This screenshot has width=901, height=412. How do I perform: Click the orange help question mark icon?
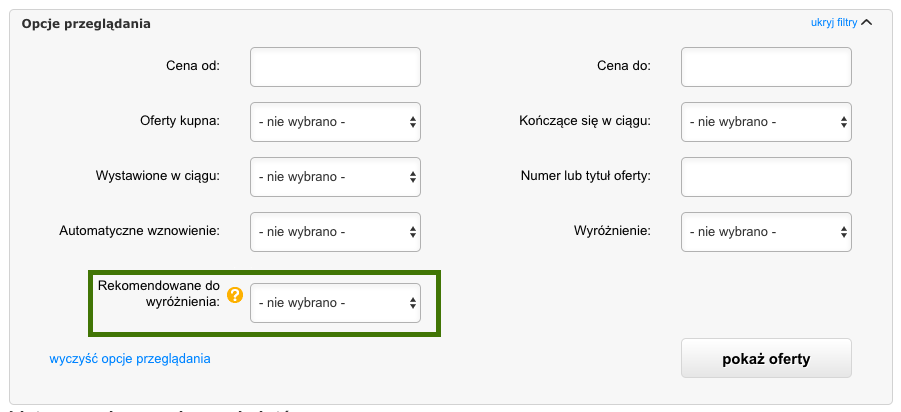point(235,295)
